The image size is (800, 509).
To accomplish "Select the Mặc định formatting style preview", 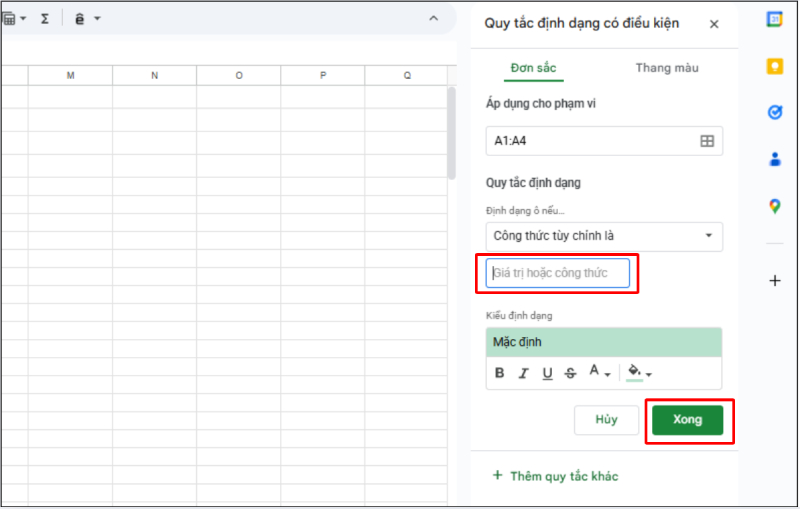I will (604, 342).
